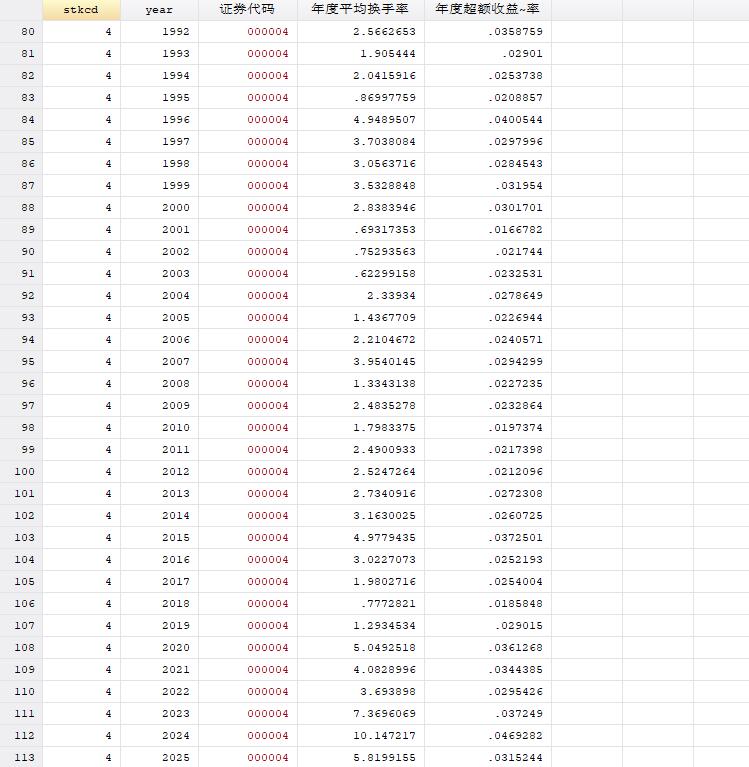Click turnover value 10.147217

point(361,736)
